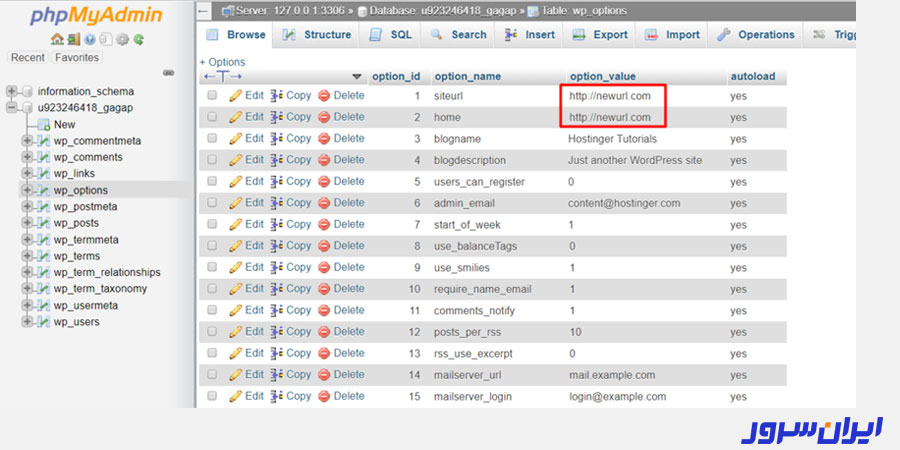Image resolution: width=900 pixels, height=450 pixels.
Task: Collapse the u923246418_gagap database node
Action: pos(11,108)
